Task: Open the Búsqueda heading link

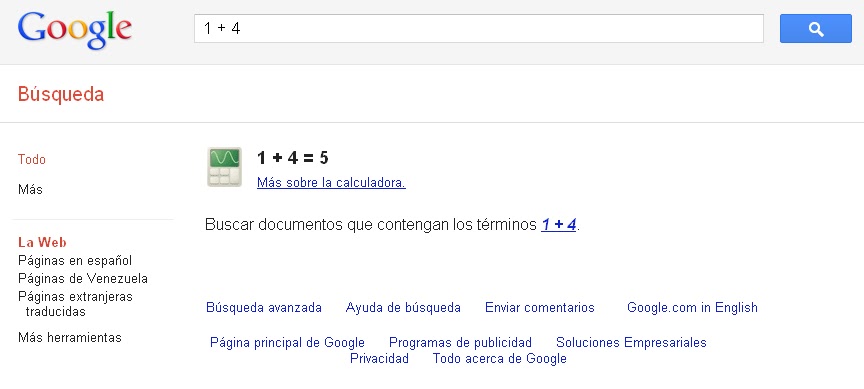Action: pos(61,94)
